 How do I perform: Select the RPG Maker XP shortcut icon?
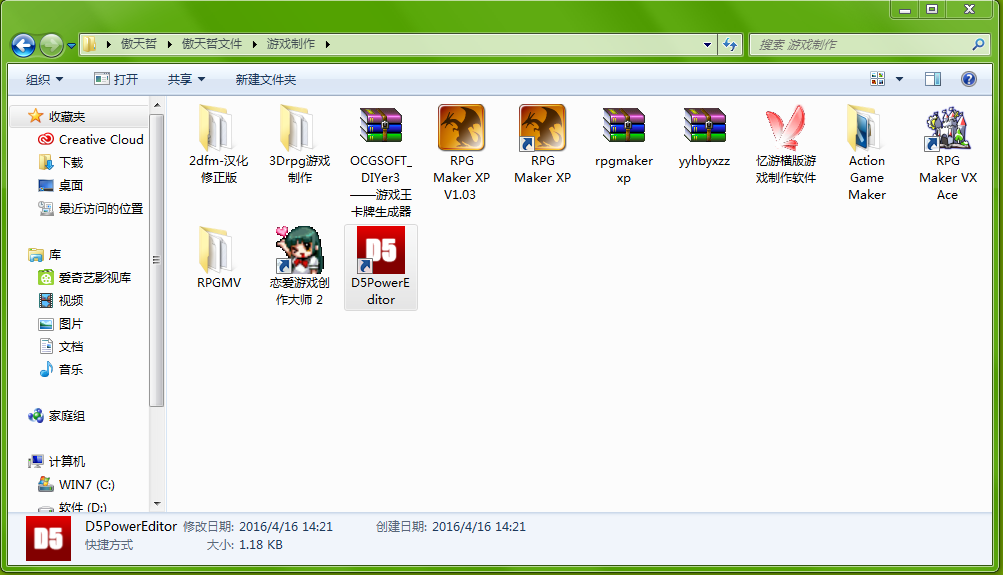click(x=542, y=127)
